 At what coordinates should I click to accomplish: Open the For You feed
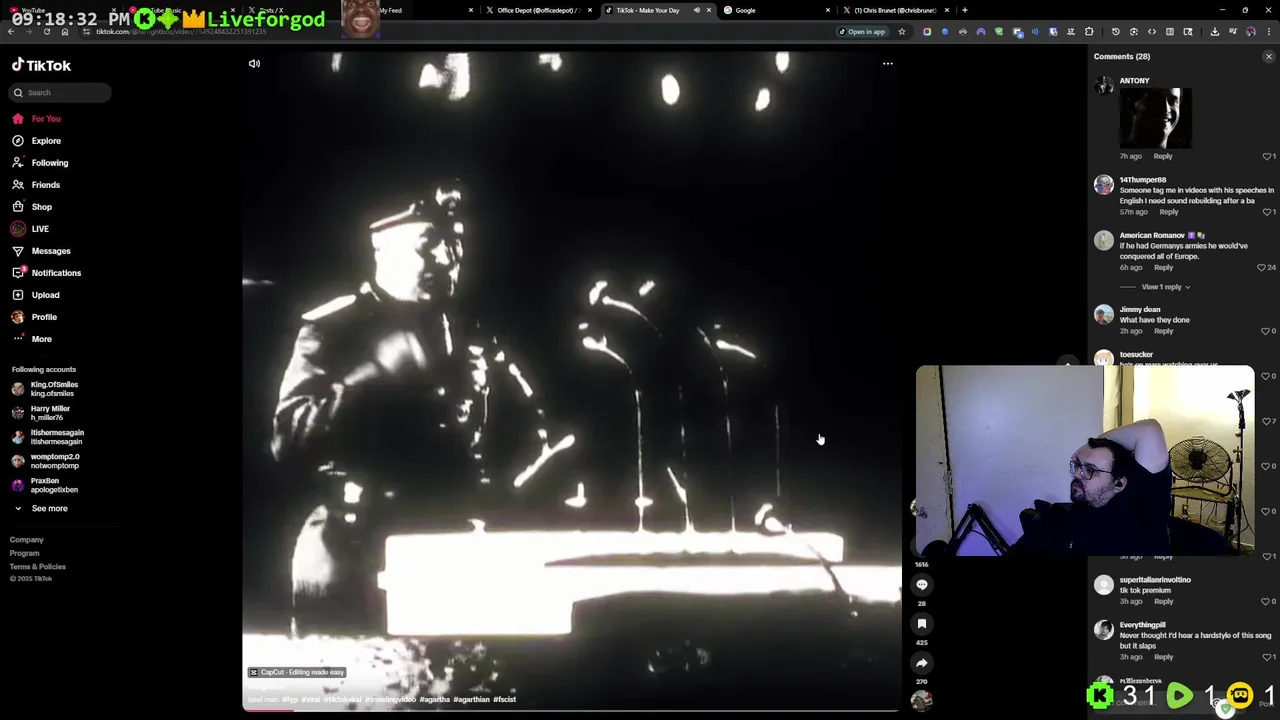click(x=45, y=119)
